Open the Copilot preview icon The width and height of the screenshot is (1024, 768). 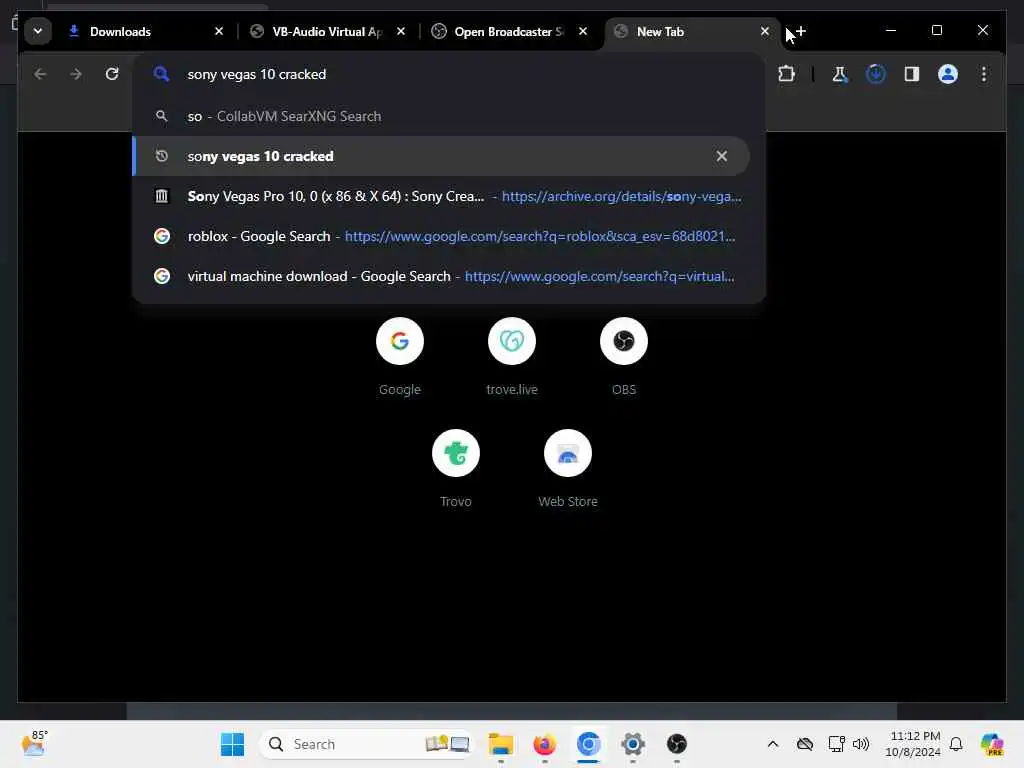[992, 744]
